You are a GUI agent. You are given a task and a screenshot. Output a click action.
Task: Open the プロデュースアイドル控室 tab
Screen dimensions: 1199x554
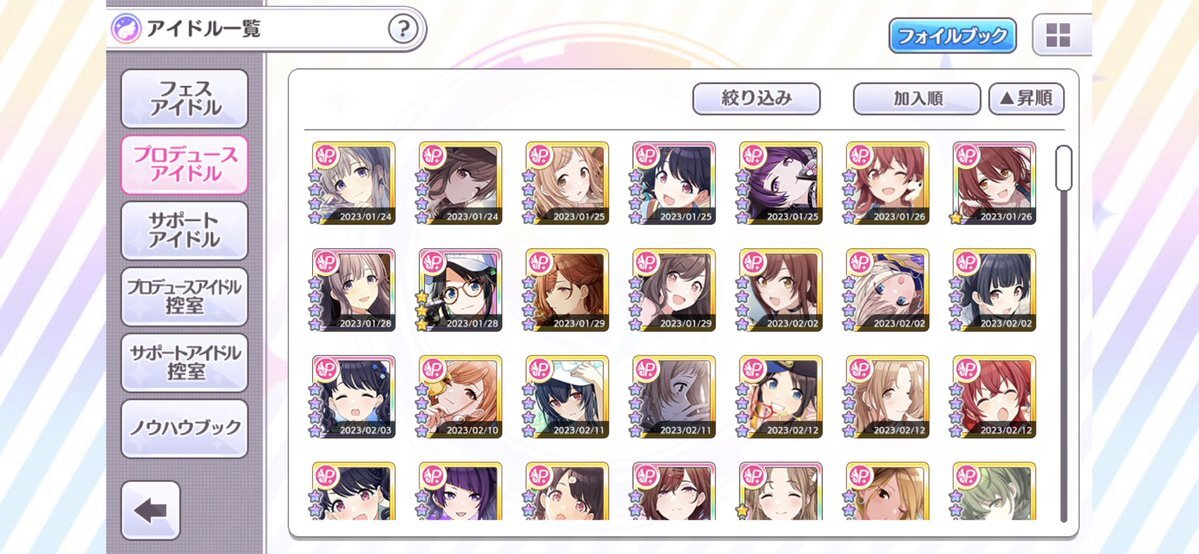(x=184, y=297)
